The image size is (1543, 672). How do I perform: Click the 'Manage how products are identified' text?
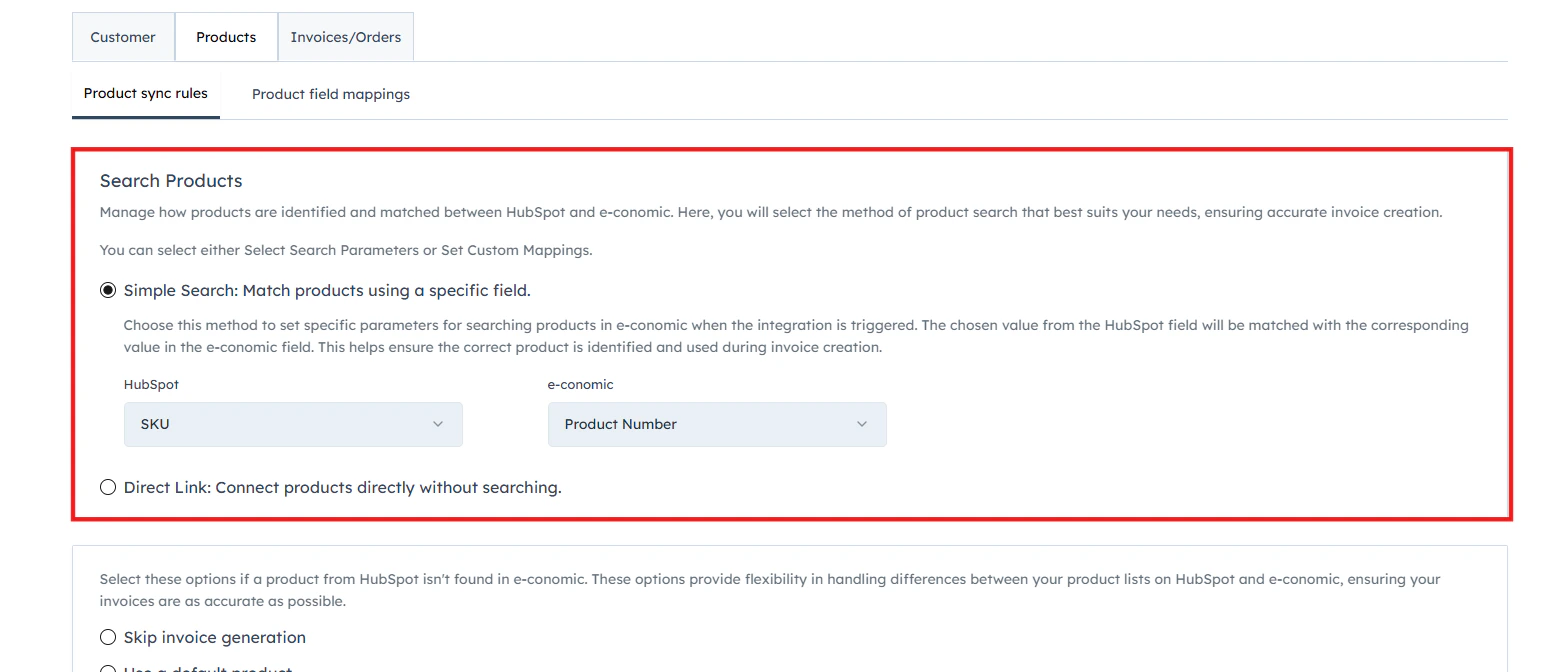pos(771,212)
